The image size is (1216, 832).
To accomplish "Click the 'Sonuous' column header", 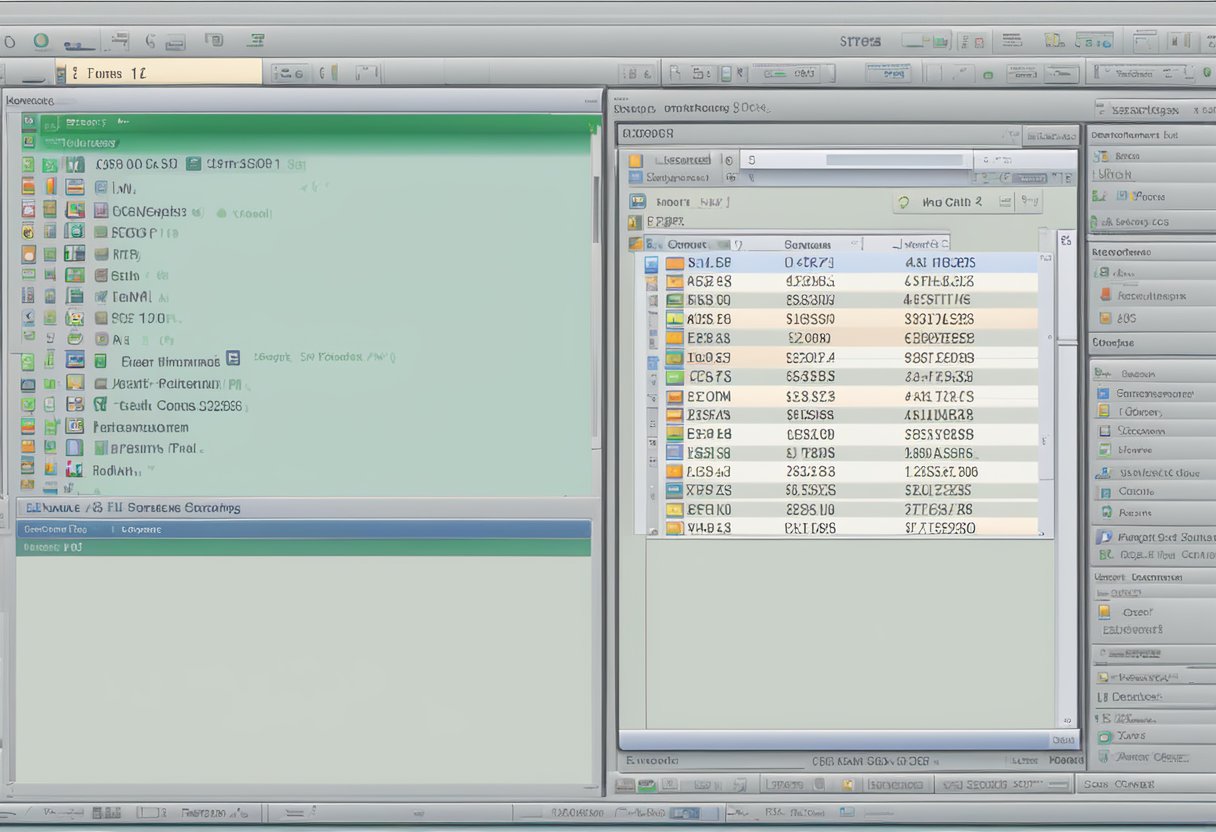I will click(808, 244).
